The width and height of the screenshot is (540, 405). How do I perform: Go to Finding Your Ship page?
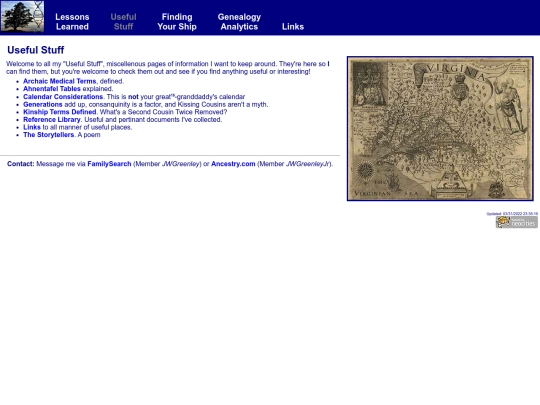click(x=177, y=22)
